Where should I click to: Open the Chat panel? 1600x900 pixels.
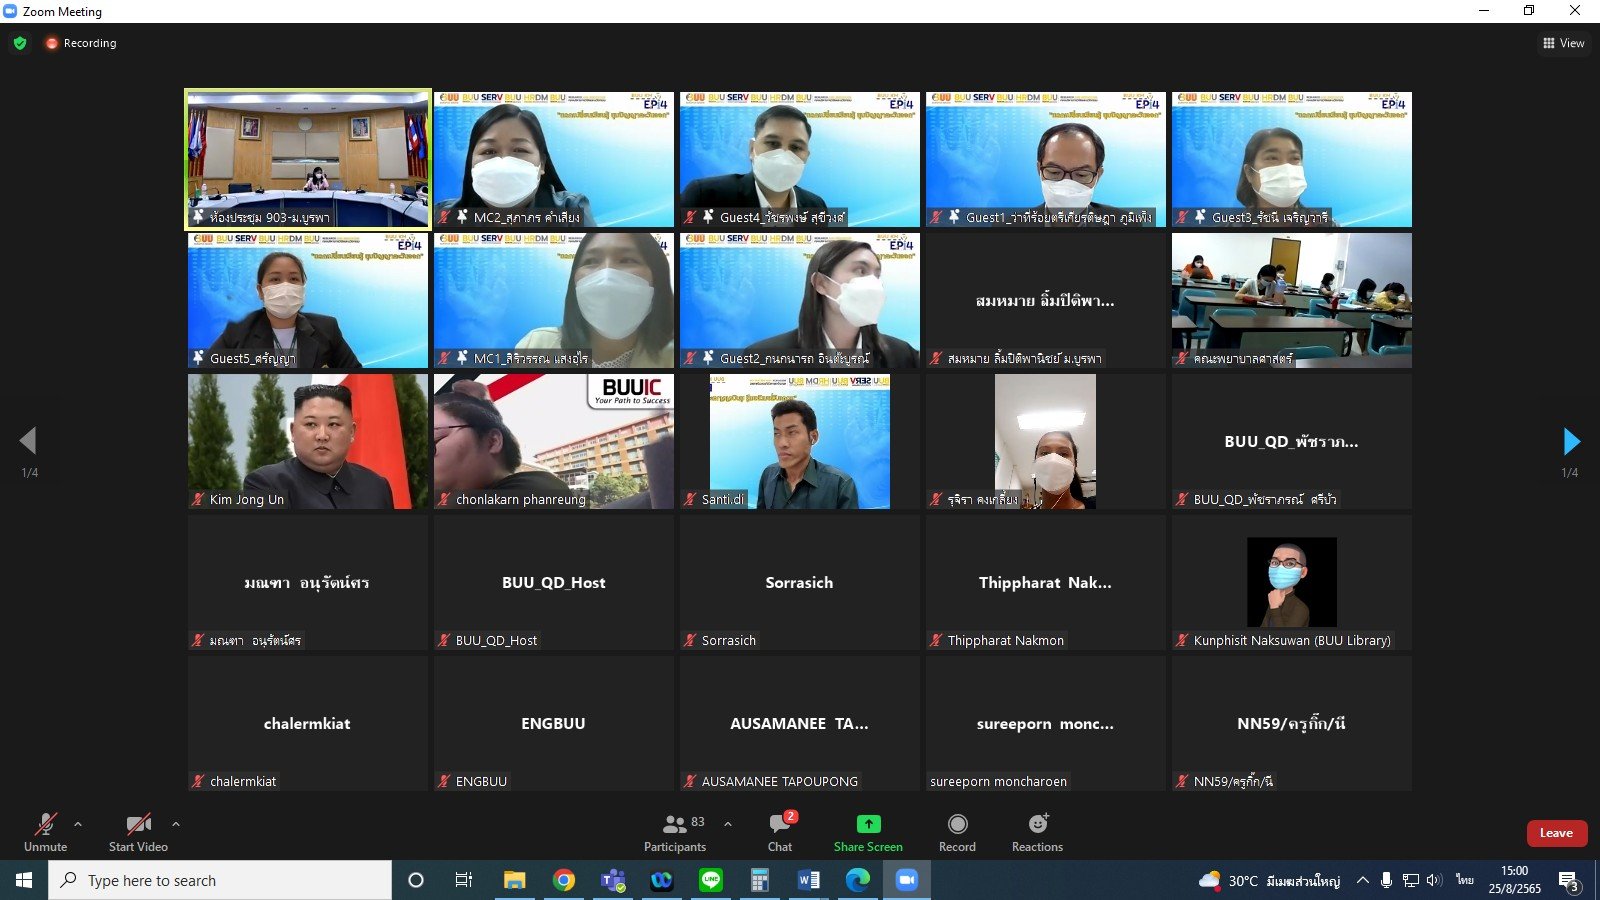780,832
